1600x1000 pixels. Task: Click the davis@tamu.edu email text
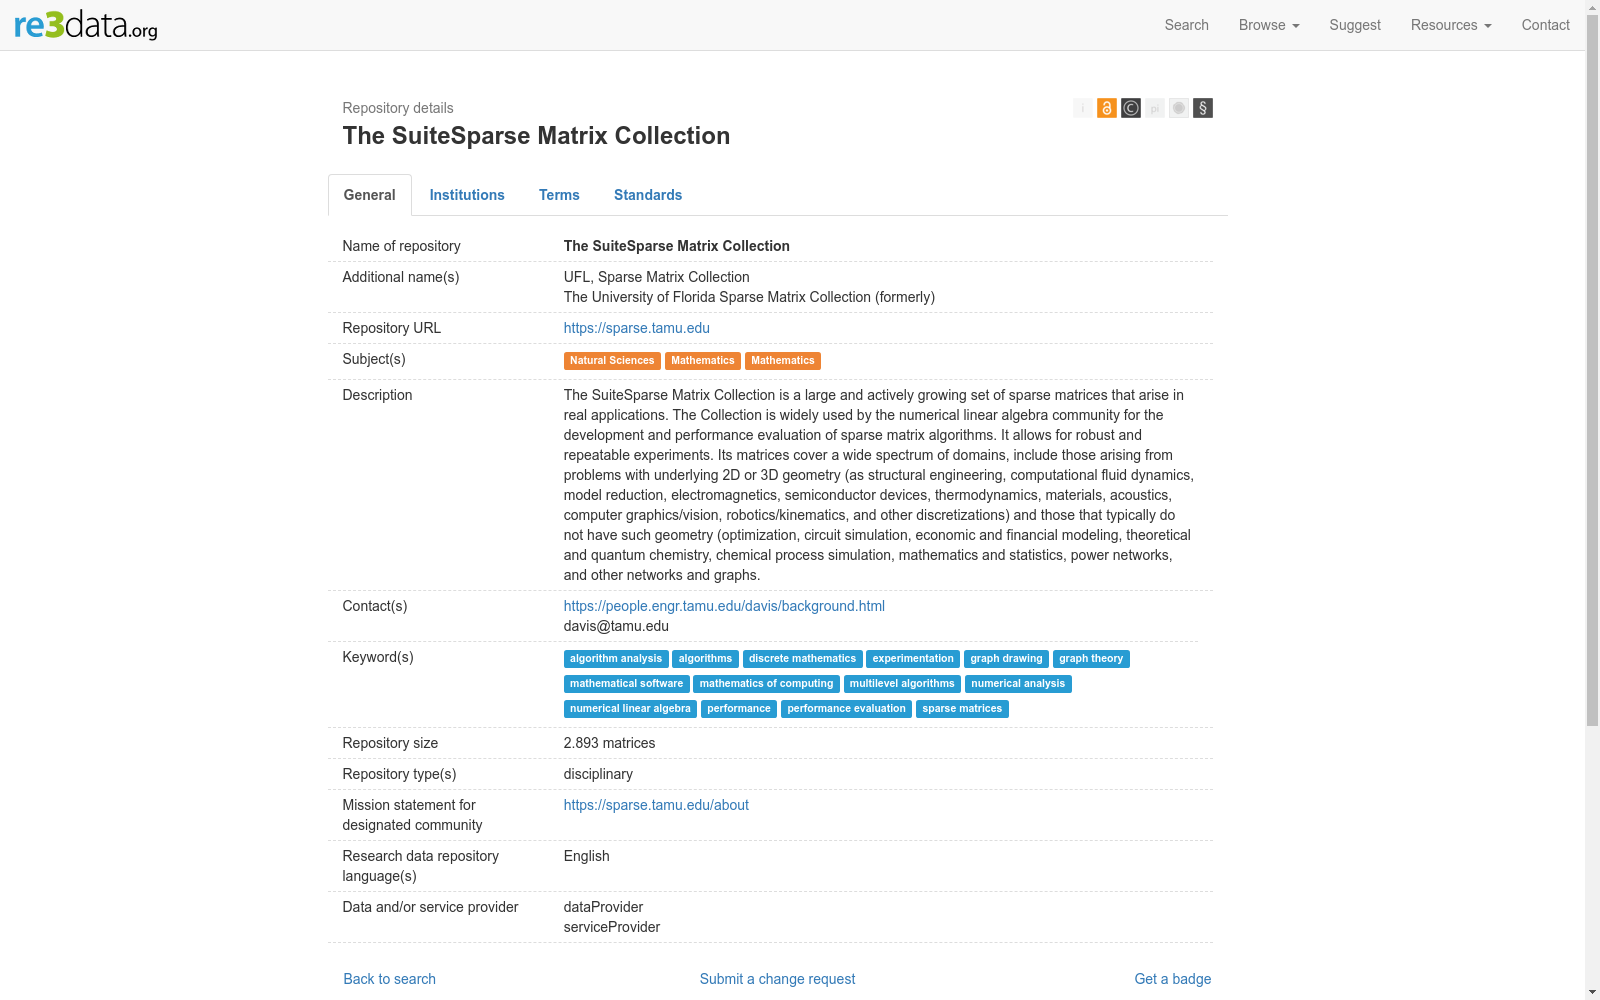(616, 626)
